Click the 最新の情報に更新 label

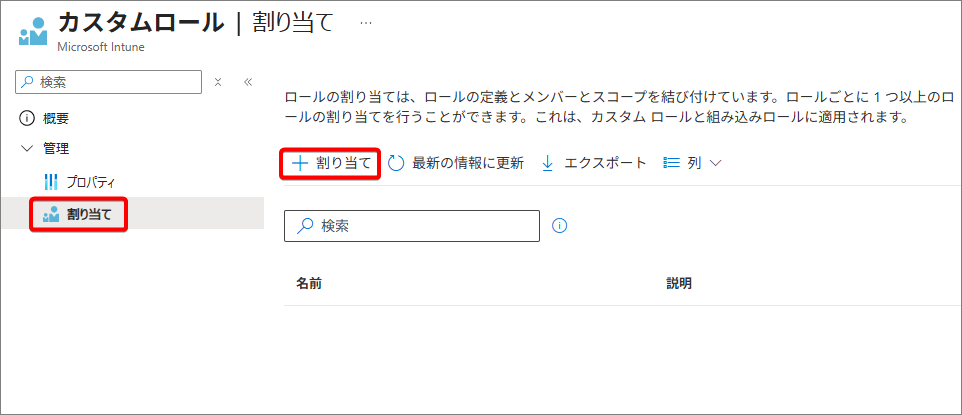tap(467, 163)
